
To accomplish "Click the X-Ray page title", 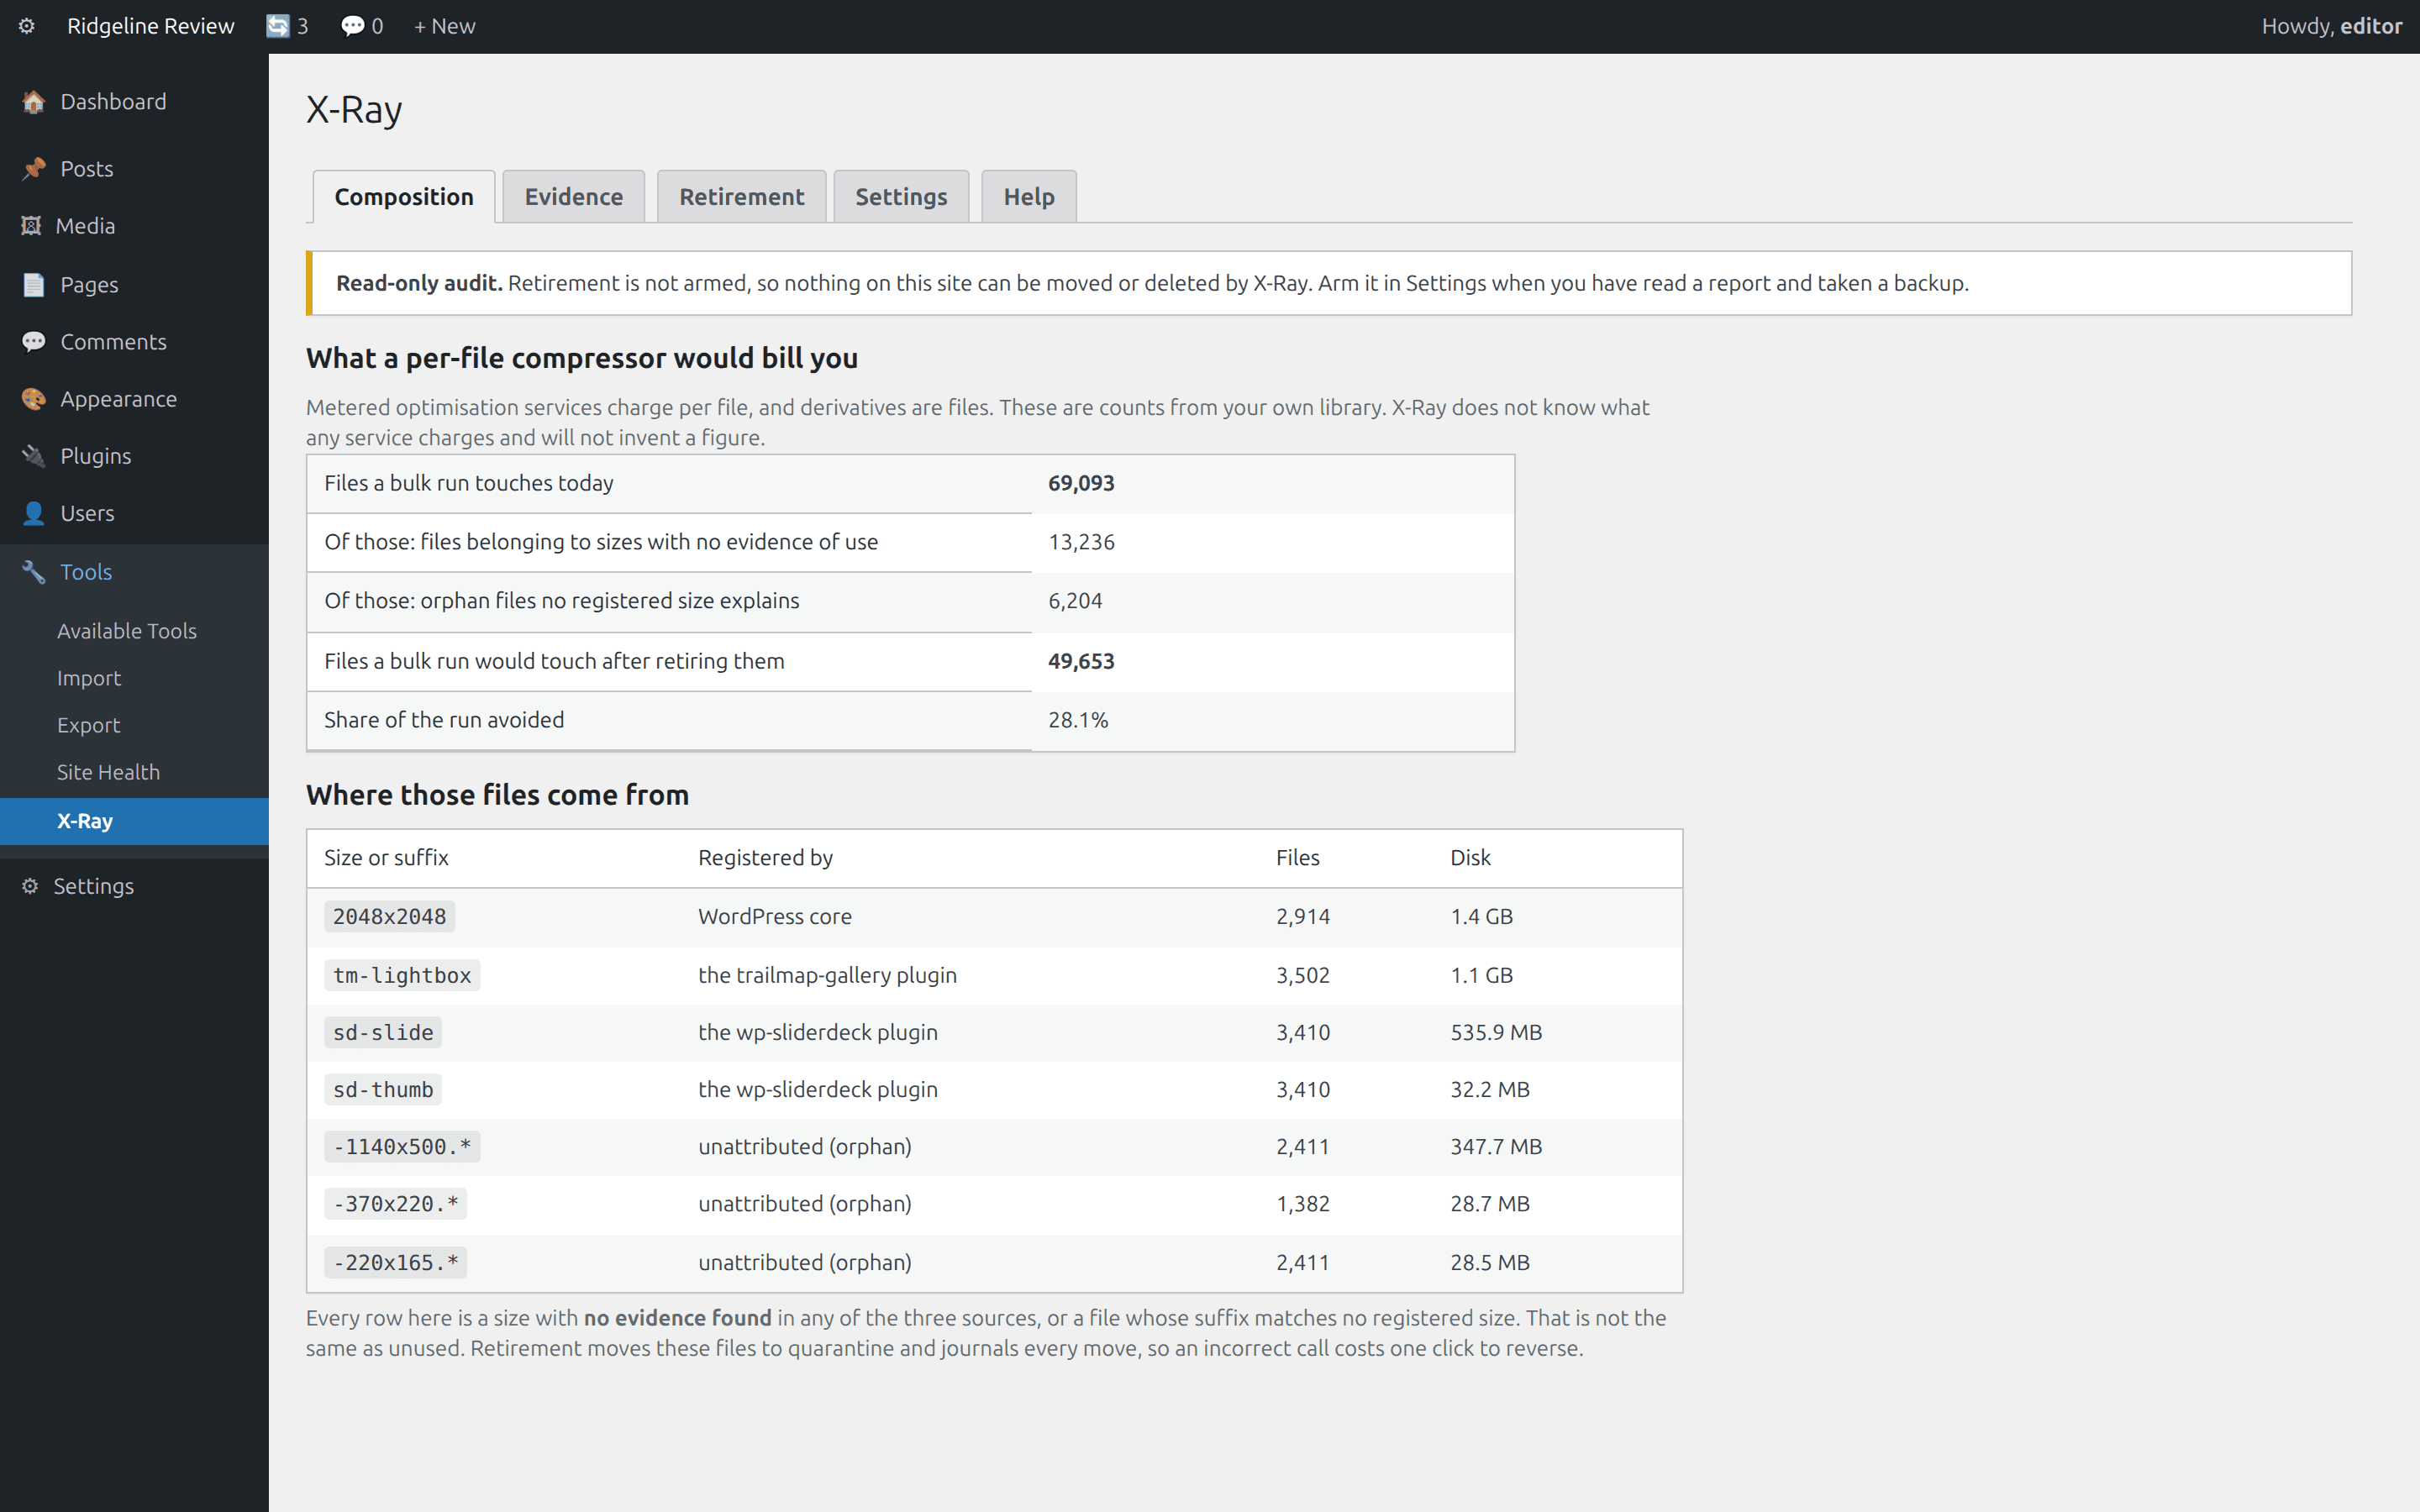I will (354, 110).
